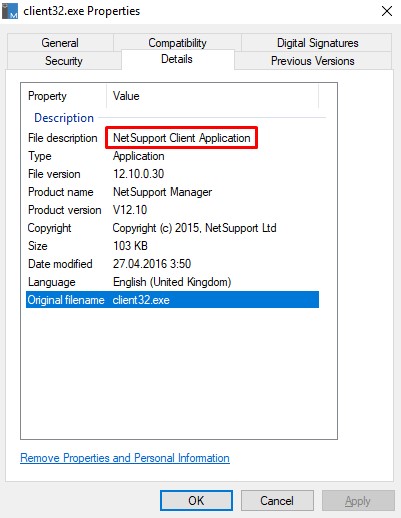Select the Date modified property
The width and height of the screenshot is (401, 518).
click(60, 264)
